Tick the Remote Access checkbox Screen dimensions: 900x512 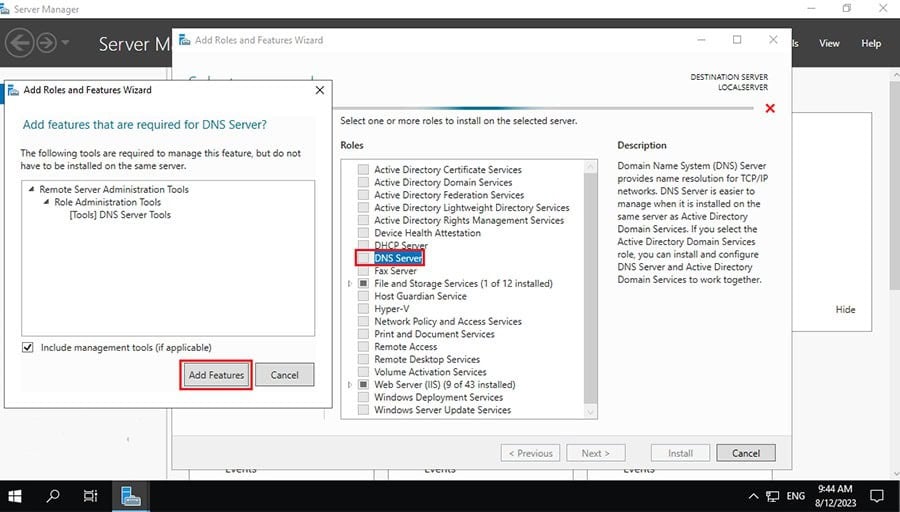click(x=363, y=346)
